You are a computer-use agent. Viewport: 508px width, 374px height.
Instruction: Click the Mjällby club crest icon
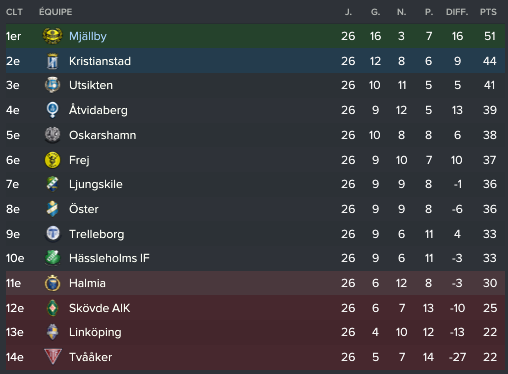(x=52, y=36)
